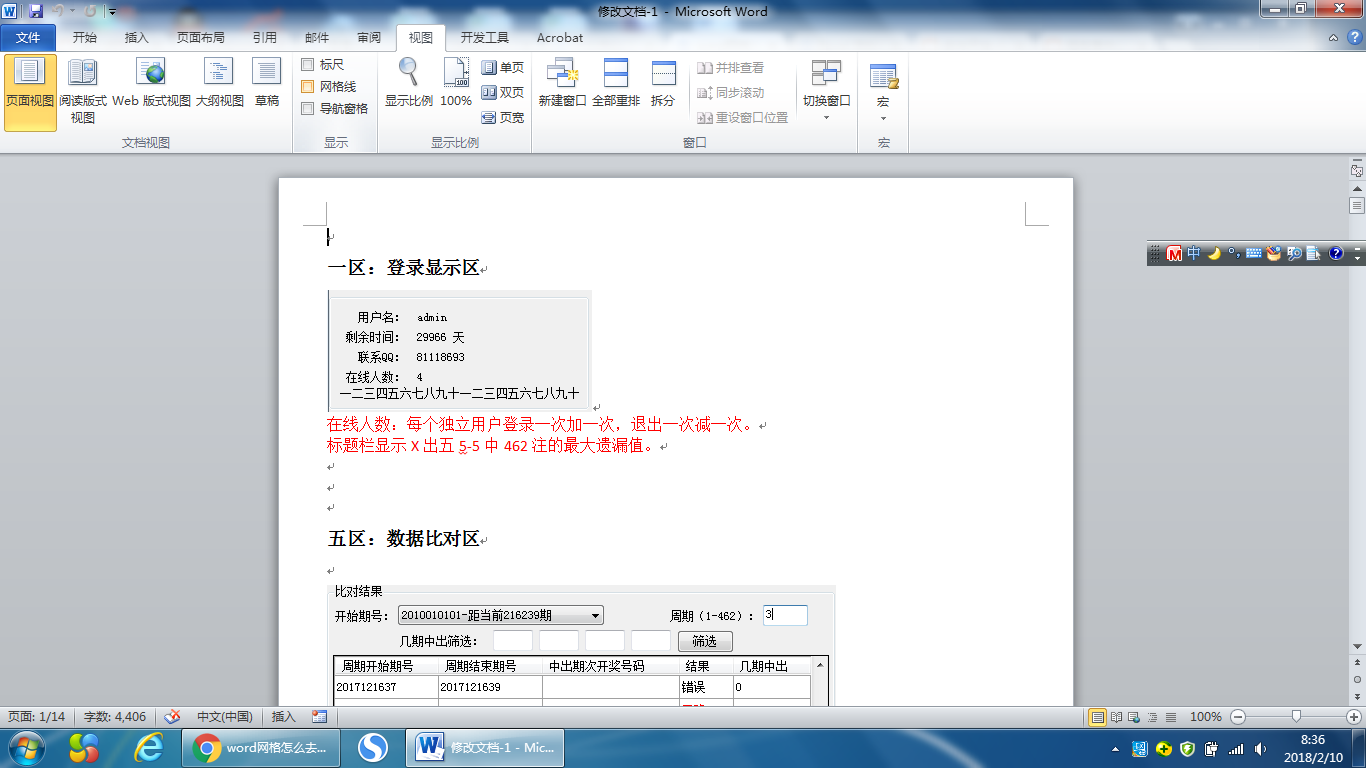Open Chrome taskbar window word网格怎么去
This screenshot has width=1366, height=768.
pyautogui.click(x=262, y=747)
